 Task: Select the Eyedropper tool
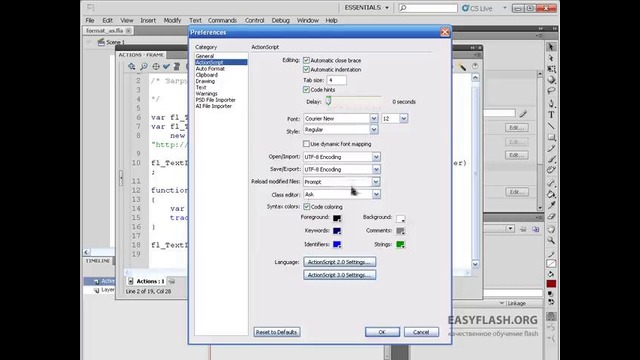(x=551, y=205)
